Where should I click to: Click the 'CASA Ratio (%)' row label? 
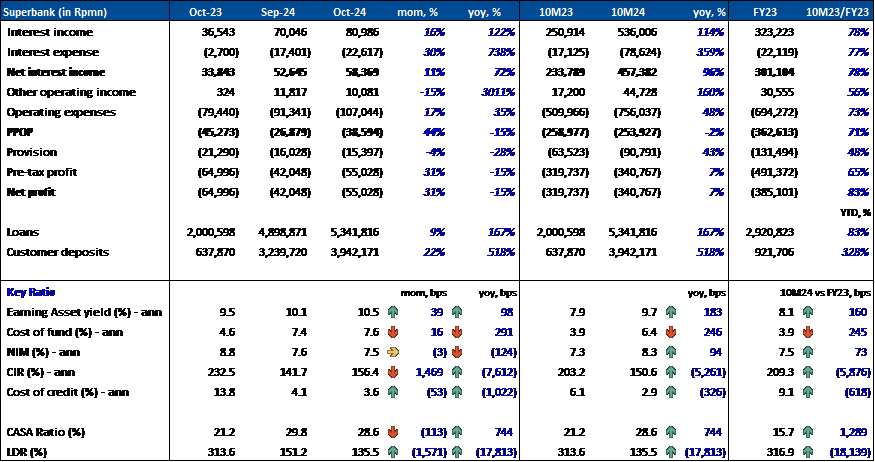click(x=45, y=432)
